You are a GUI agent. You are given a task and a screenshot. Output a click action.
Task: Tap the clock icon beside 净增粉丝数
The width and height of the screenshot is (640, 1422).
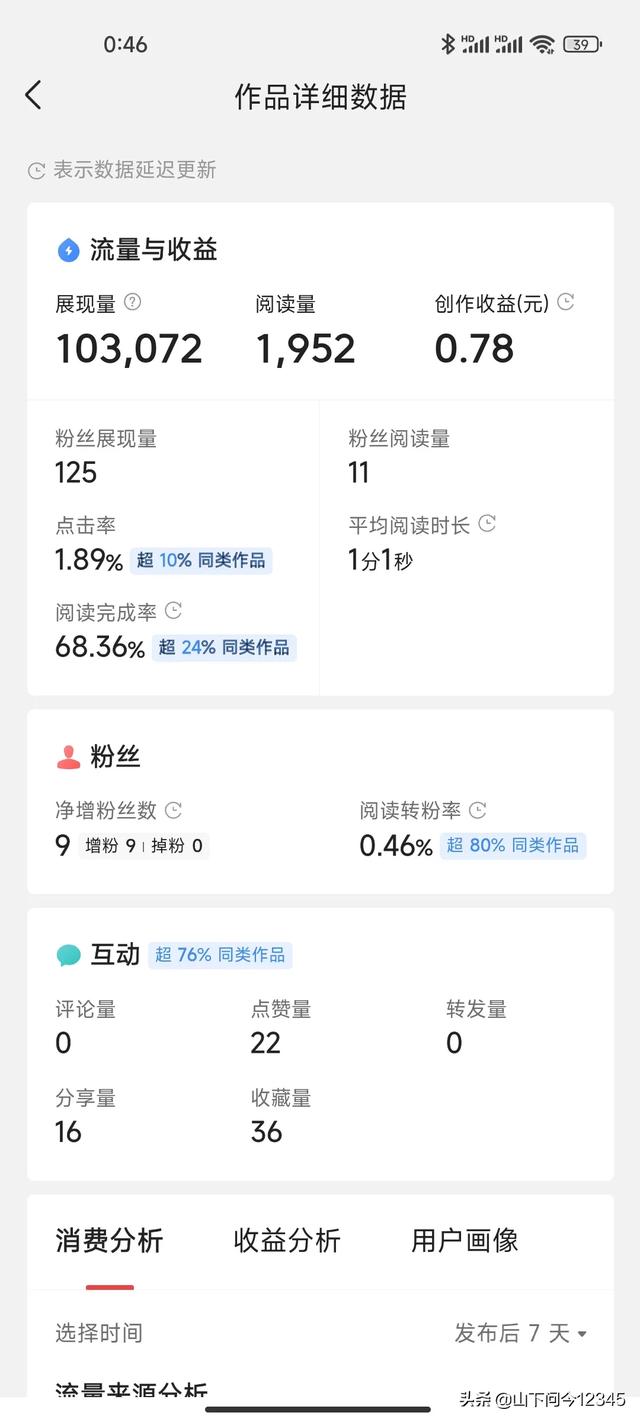(x=173, y=809)
